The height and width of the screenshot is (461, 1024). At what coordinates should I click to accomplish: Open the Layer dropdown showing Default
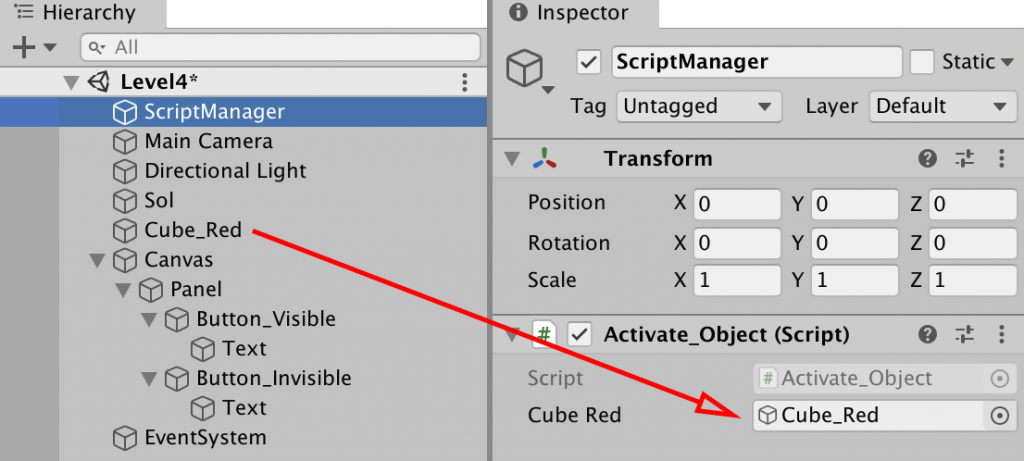pyautogui.click(x=941, y=106)
